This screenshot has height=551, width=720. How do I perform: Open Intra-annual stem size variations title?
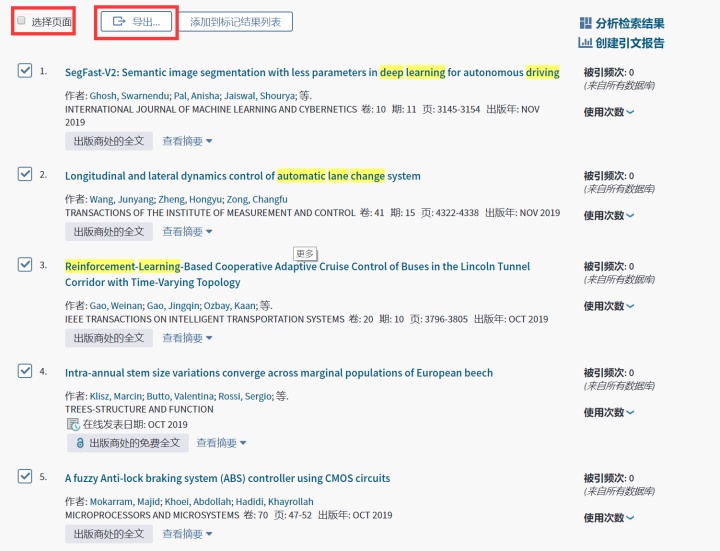coord(279,373)
